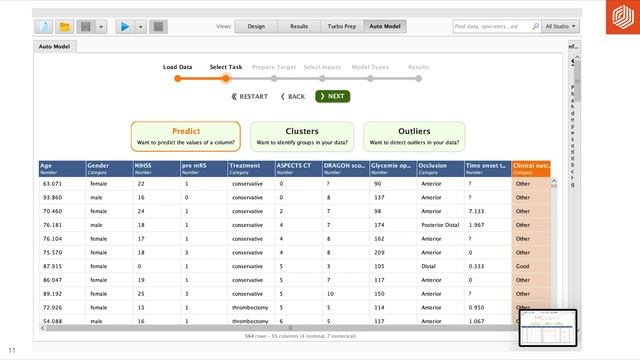Click the Select Inputs step marker

coord(322,78)
